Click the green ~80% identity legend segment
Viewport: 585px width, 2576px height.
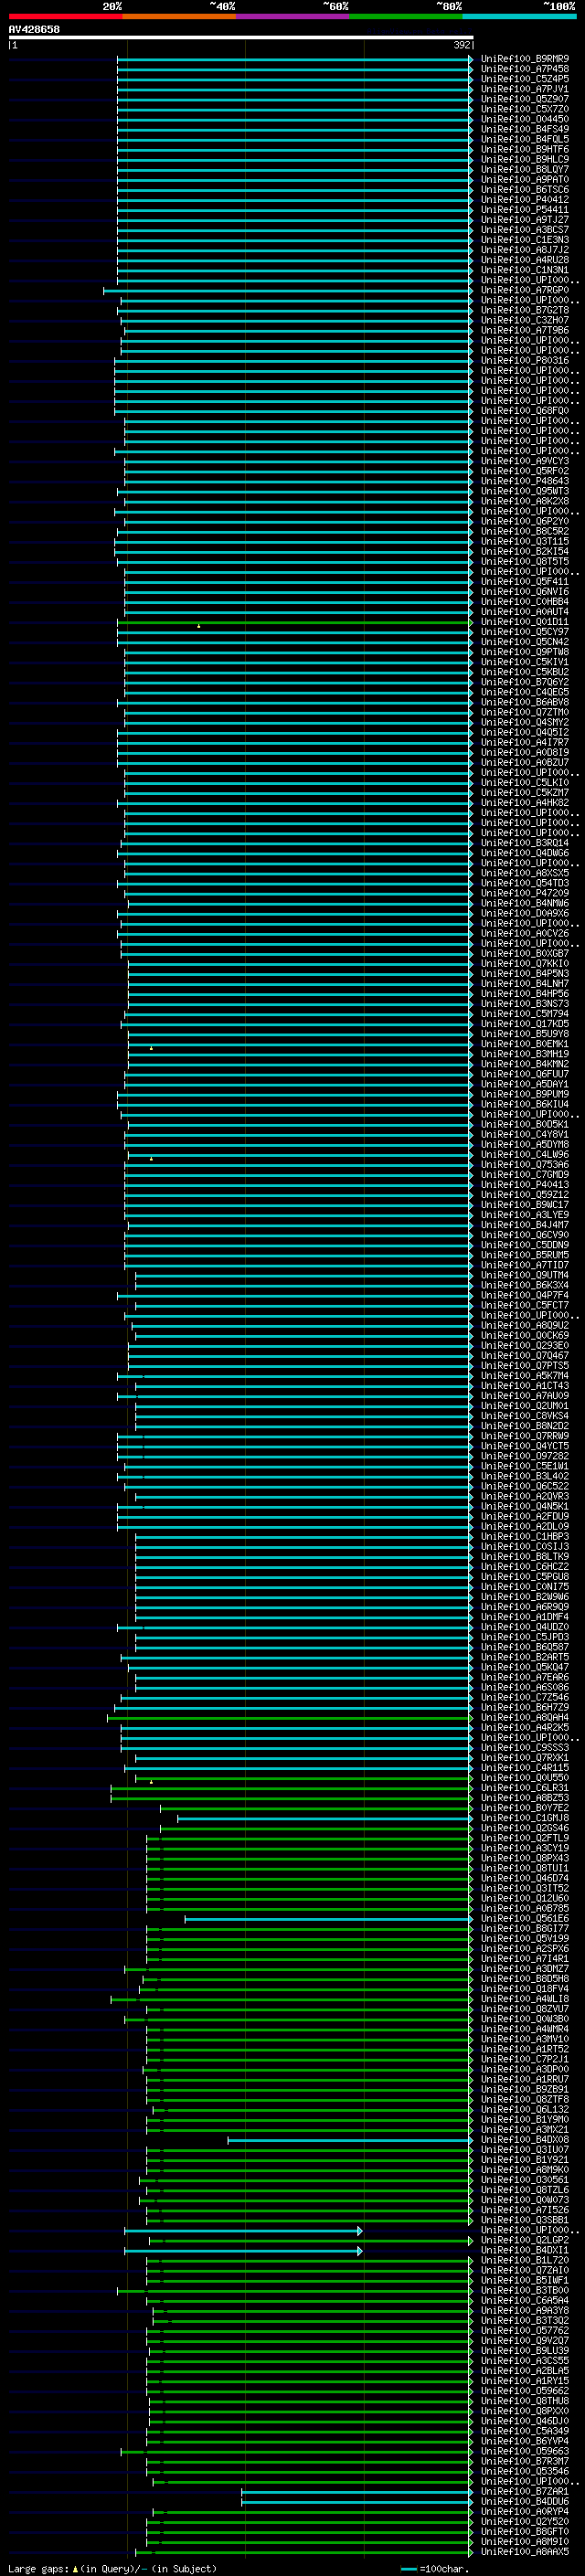coord(406,16)
